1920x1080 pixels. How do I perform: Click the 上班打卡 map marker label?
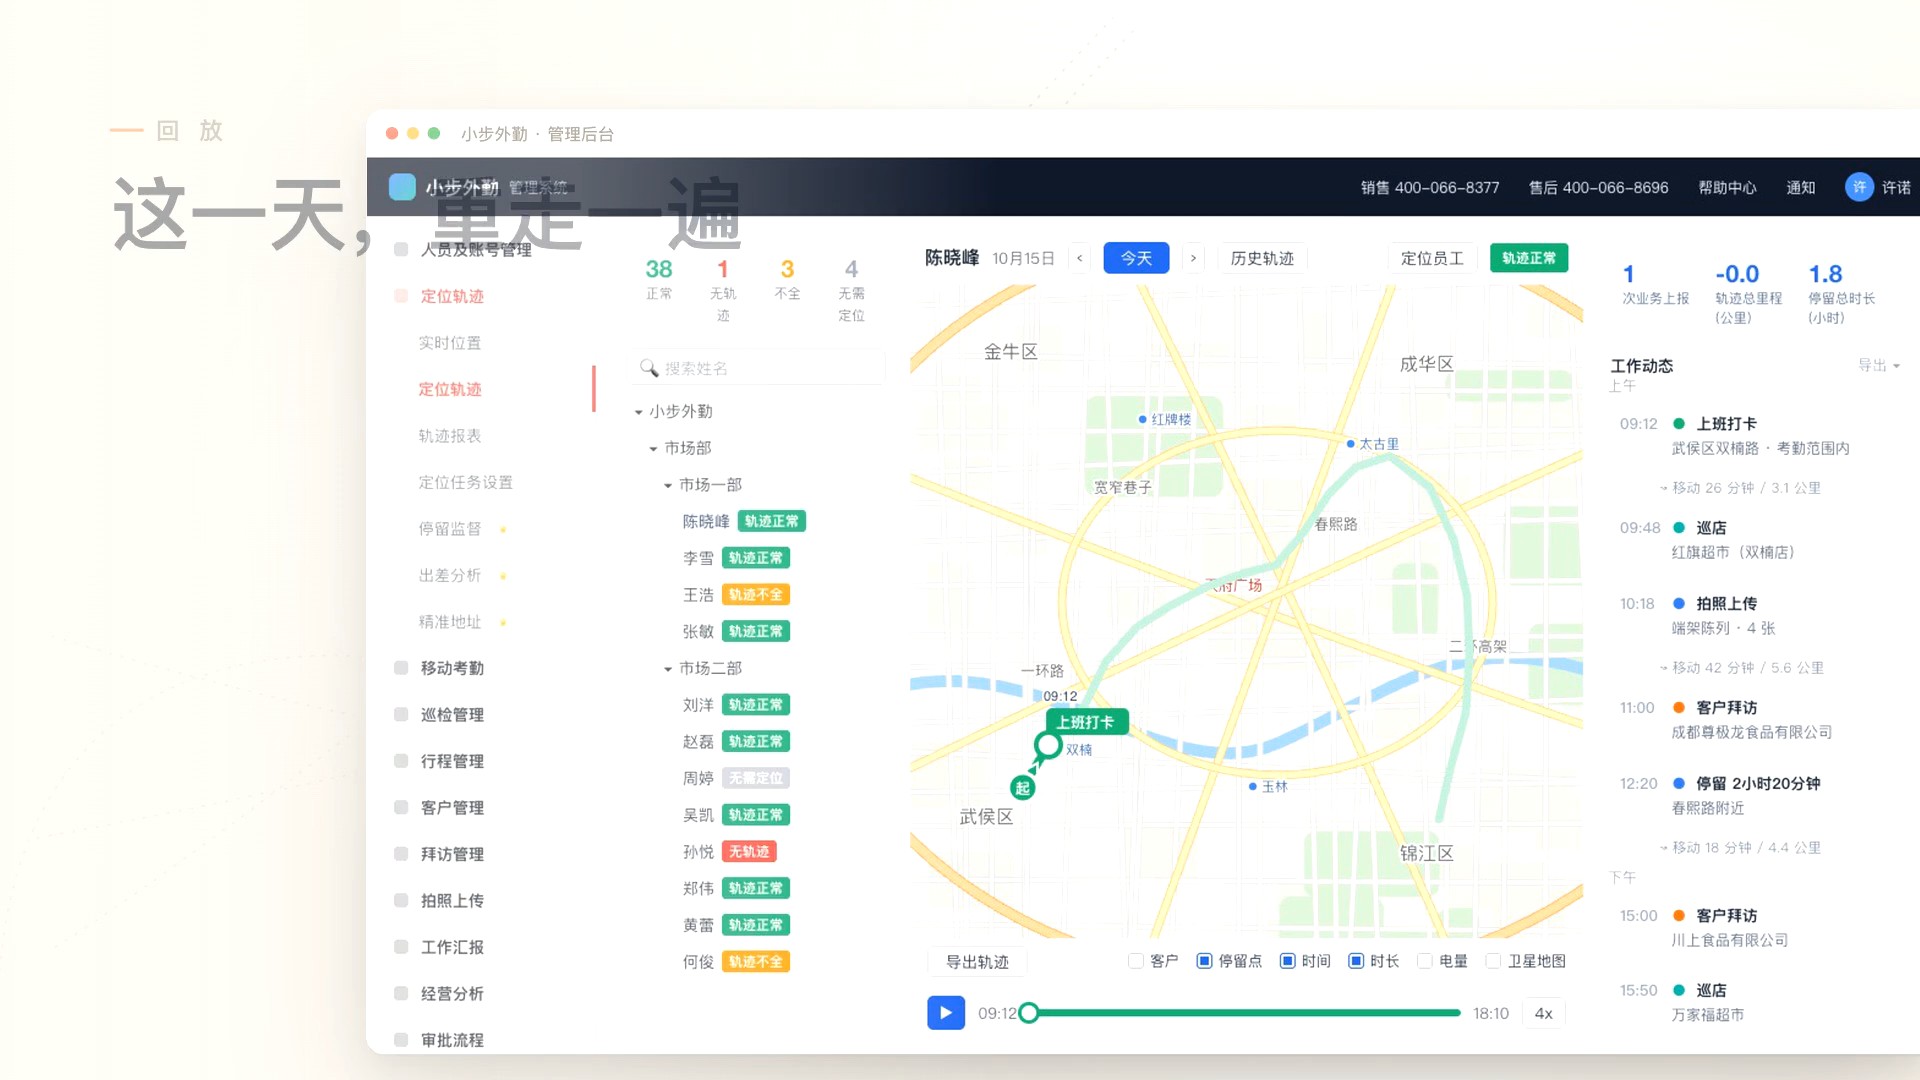1087,722
